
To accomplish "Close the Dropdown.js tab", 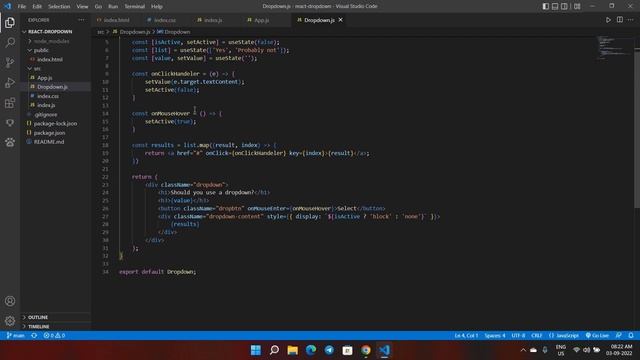I will click(340, 20).
